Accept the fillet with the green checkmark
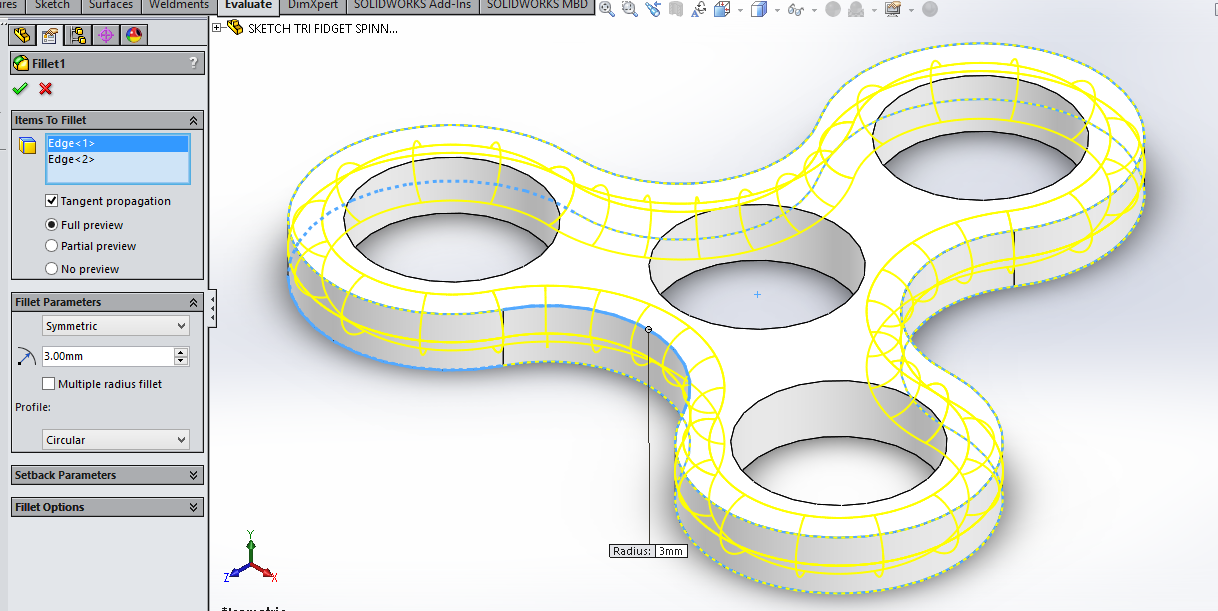Image resolution: width=1218 pixels, height=611 pixels. point(20,89)
